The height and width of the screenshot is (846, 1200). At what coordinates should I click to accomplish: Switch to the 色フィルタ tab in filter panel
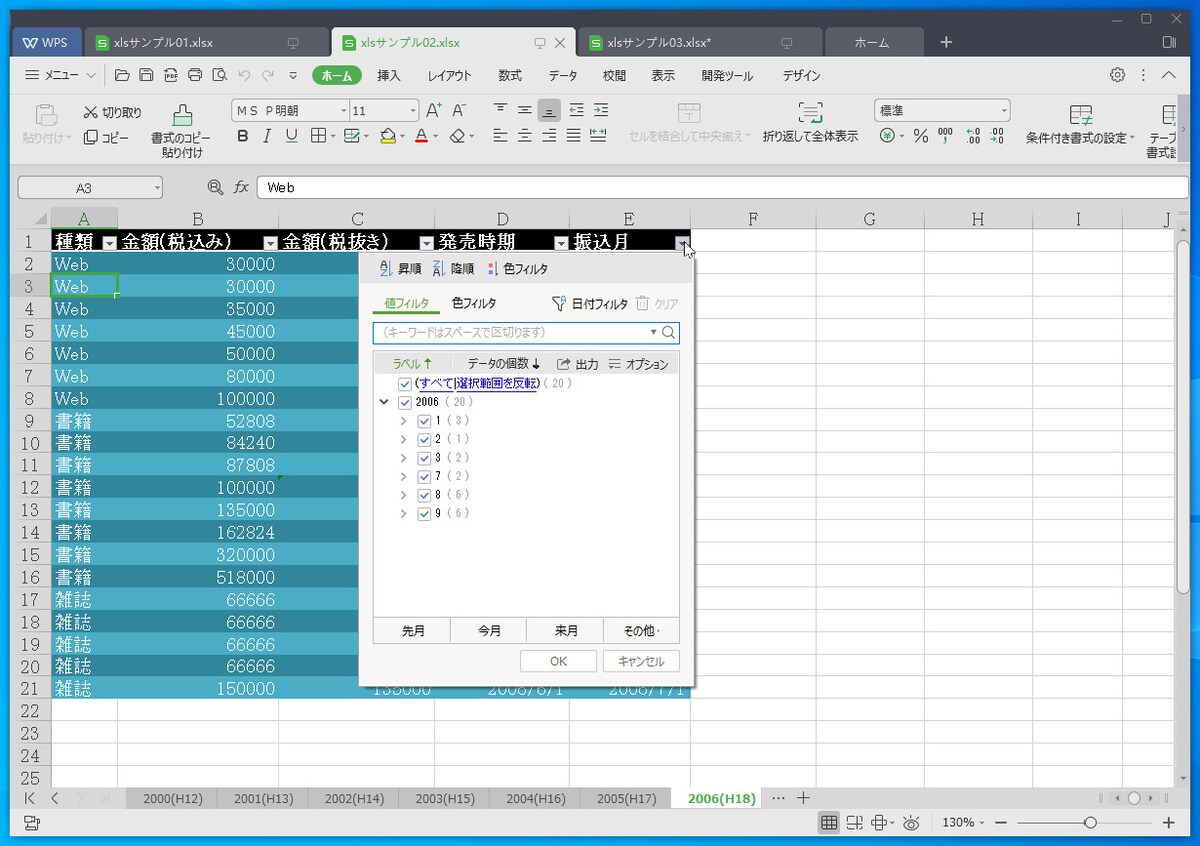pos(474,303)
